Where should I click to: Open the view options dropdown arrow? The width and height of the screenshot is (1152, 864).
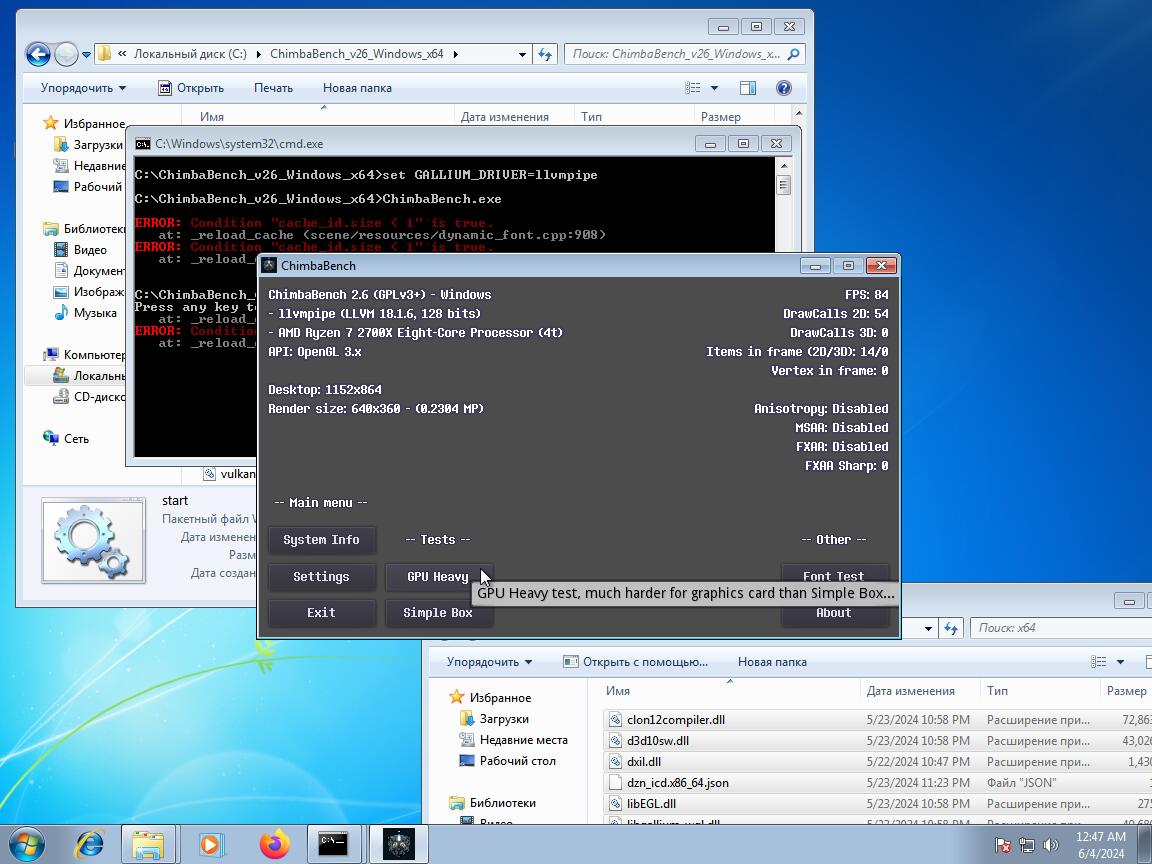(714, 88)
